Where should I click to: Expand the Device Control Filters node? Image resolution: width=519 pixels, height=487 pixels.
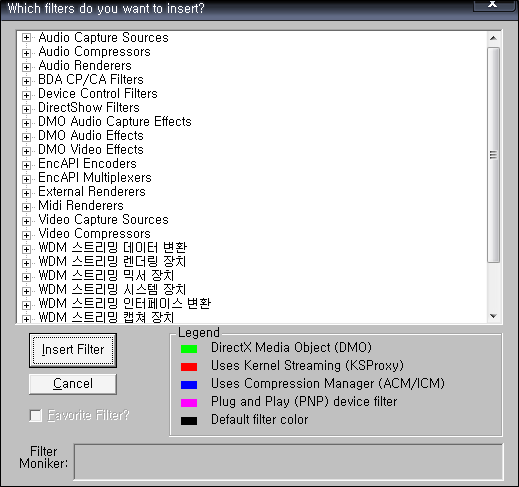[26, 95]
